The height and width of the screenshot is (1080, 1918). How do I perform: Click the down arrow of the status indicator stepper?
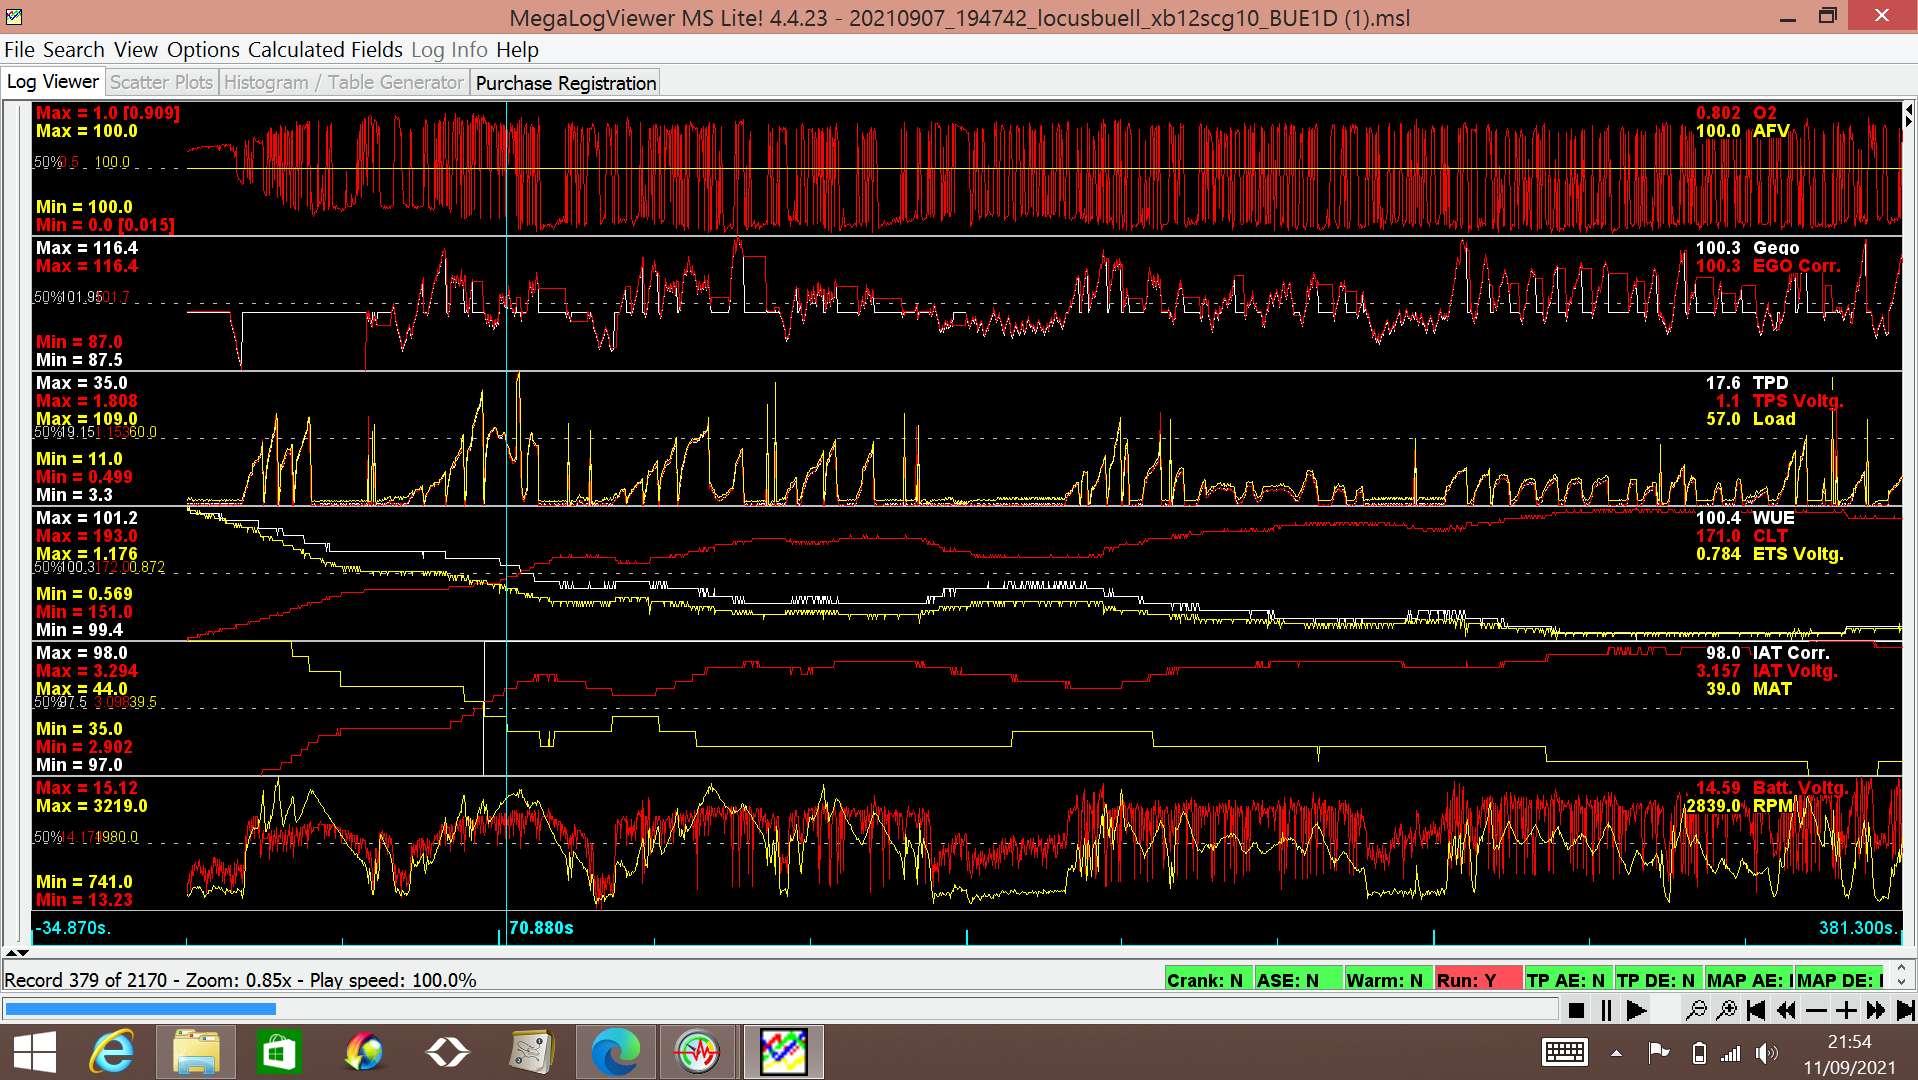[x=1902, y=983]
